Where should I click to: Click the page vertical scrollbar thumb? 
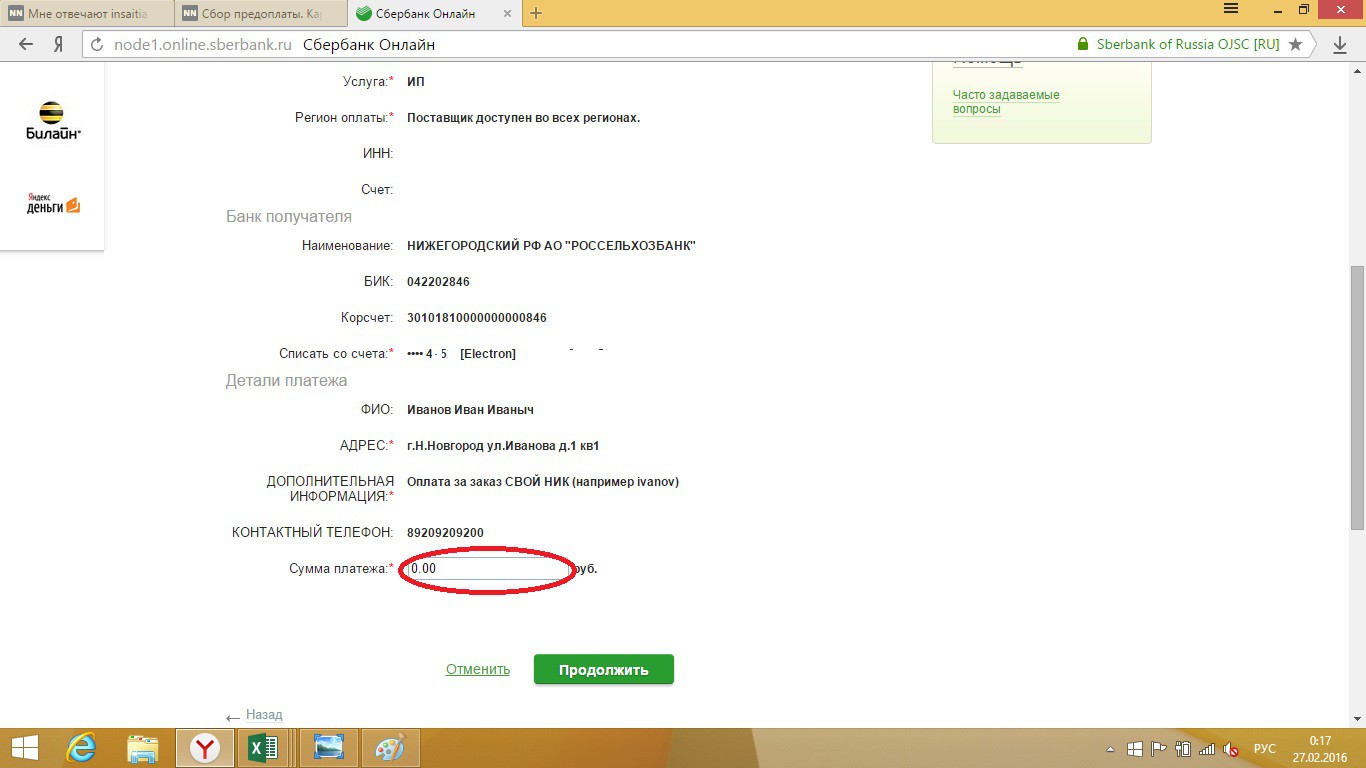coord(1357,397)
